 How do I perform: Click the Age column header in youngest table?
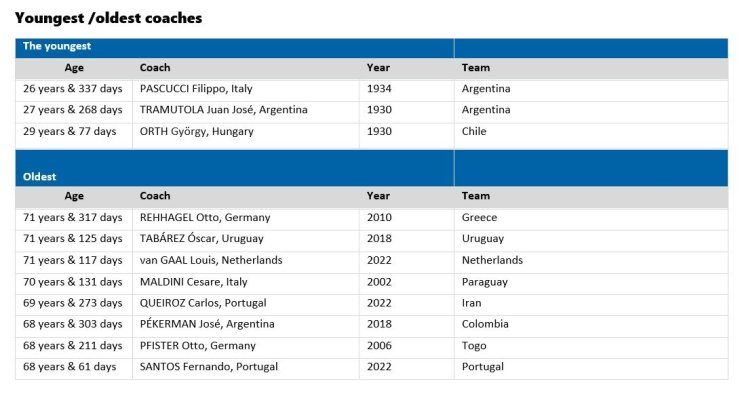coord(74,67)
